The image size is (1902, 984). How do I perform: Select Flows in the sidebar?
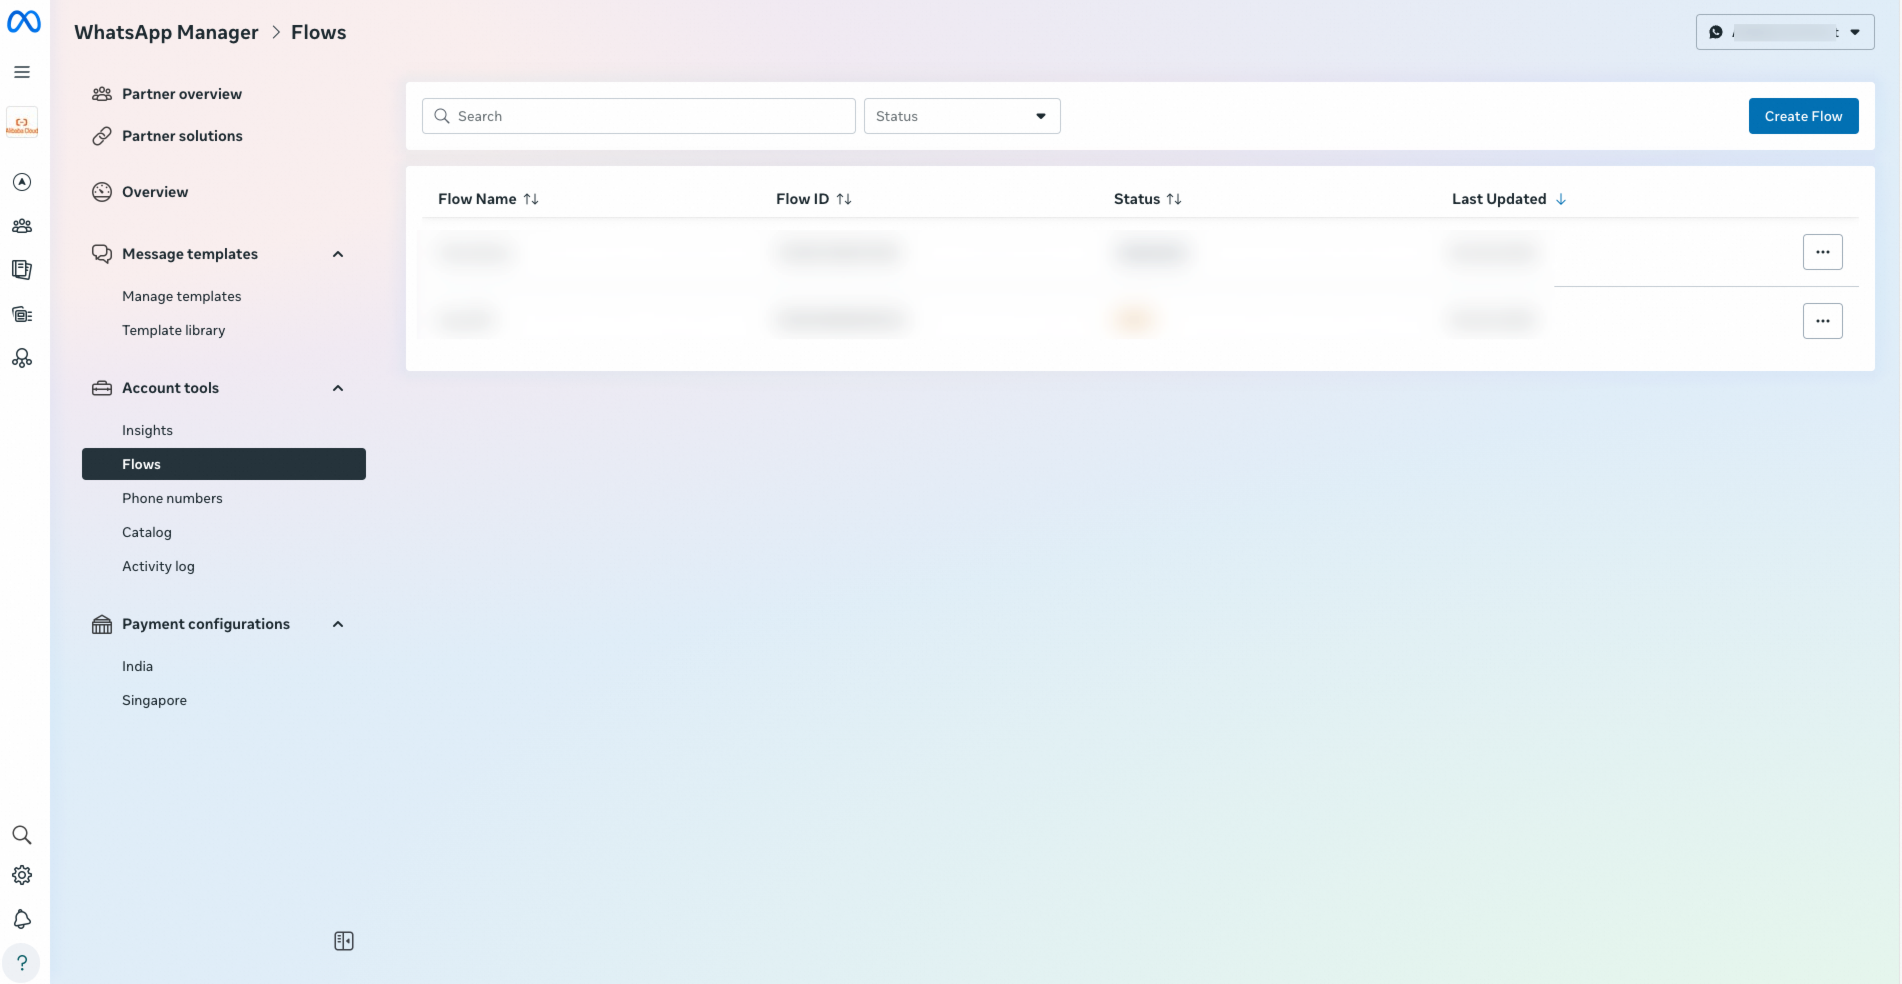tap(224, 464)
